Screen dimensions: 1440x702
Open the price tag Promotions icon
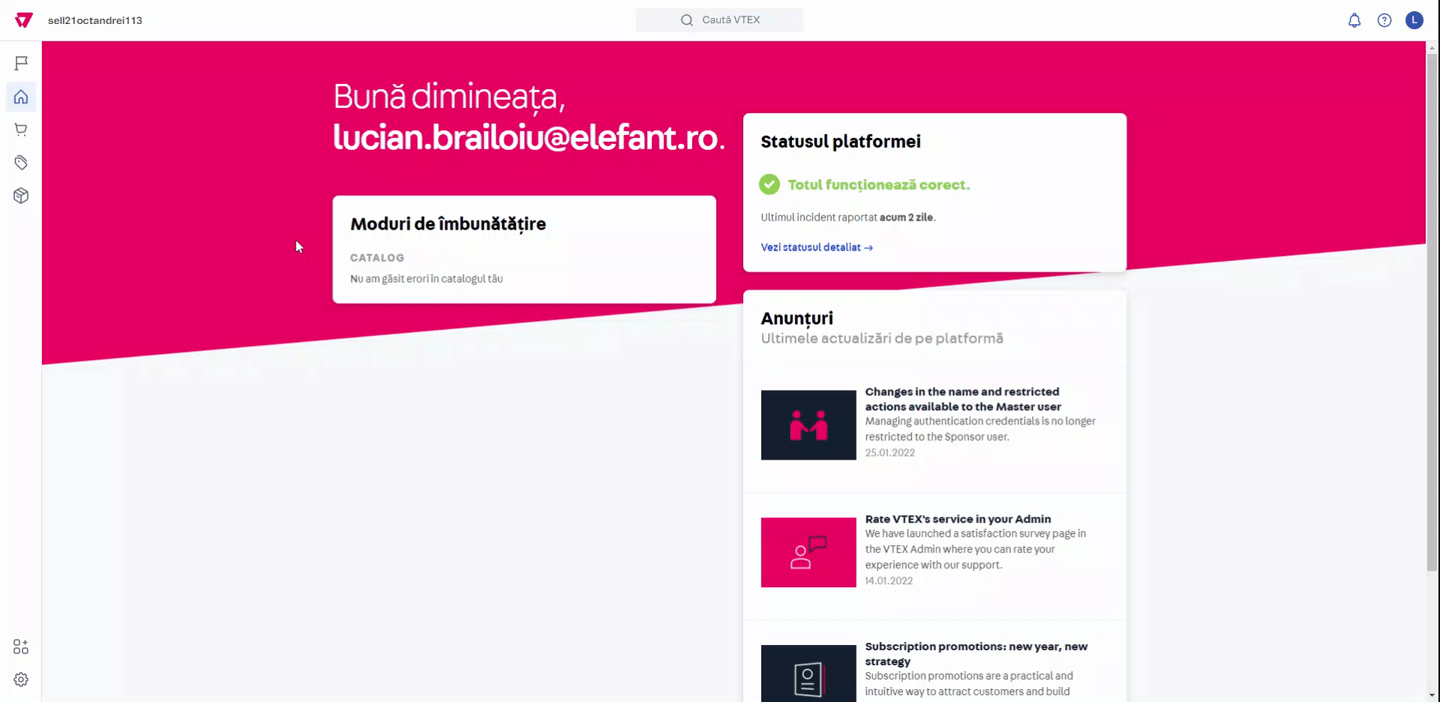pos(21,163)
